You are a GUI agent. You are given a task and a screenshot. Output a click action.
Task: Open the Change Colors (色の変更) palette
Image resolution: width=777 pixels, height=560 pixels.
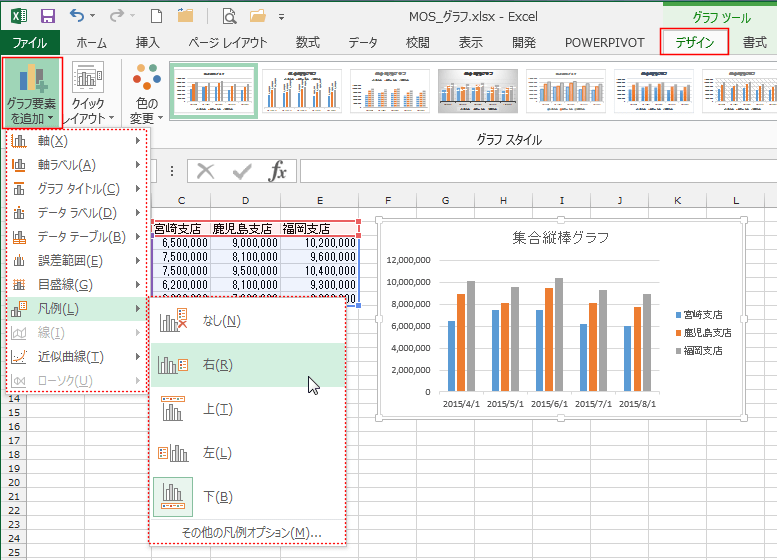[x=146, y=92]
